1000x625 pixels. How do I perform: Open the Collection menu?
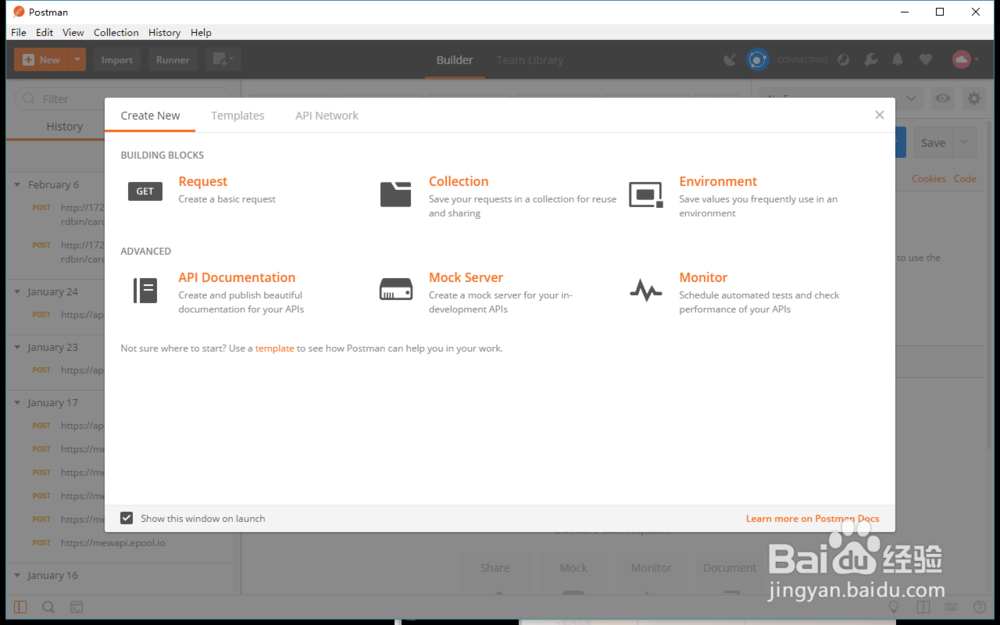(x=116, y=33)
